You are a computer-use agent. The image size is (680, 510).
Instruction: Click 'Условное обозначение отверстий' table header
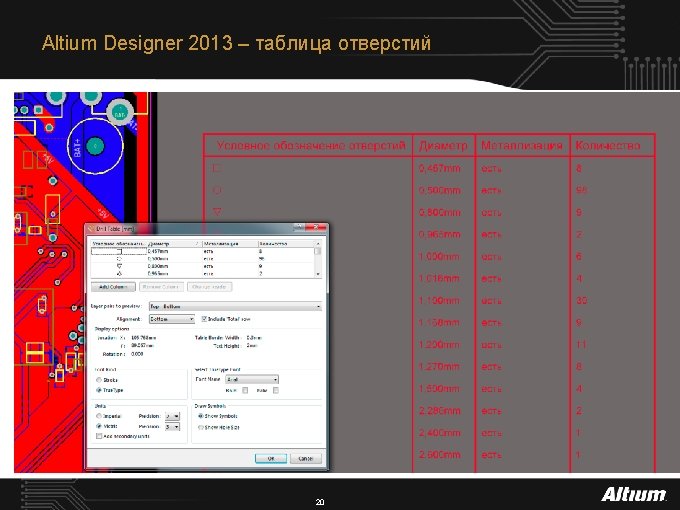[311, 145]
